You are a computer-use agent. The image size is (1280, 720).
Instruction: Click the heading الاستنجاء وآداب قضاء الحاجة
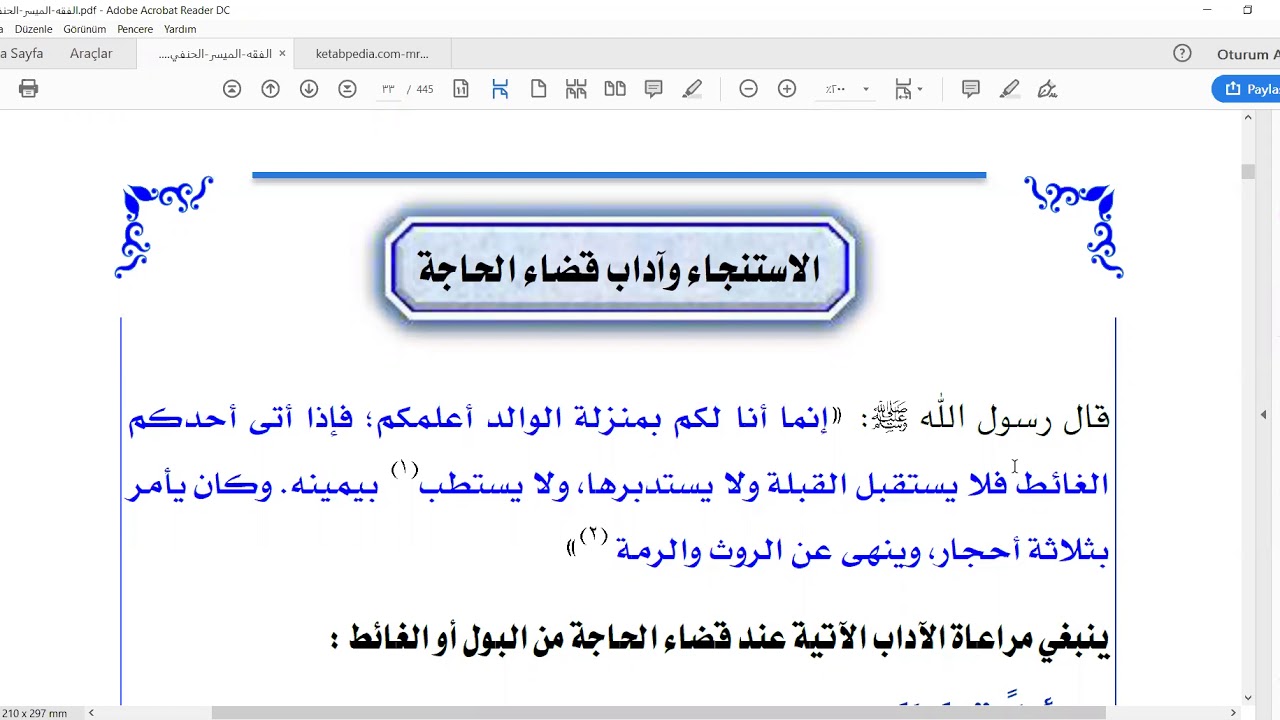tap(619, 268)
